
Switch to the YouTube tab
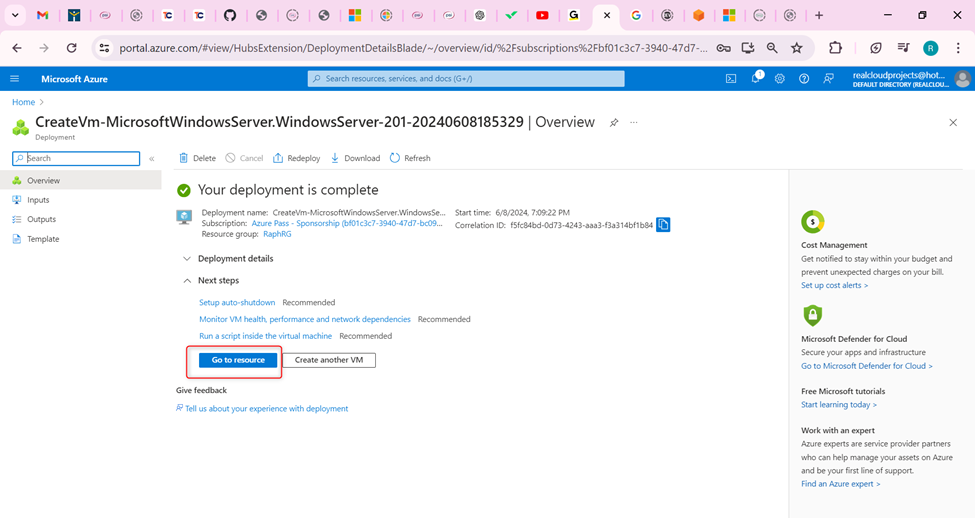(542, 16)
